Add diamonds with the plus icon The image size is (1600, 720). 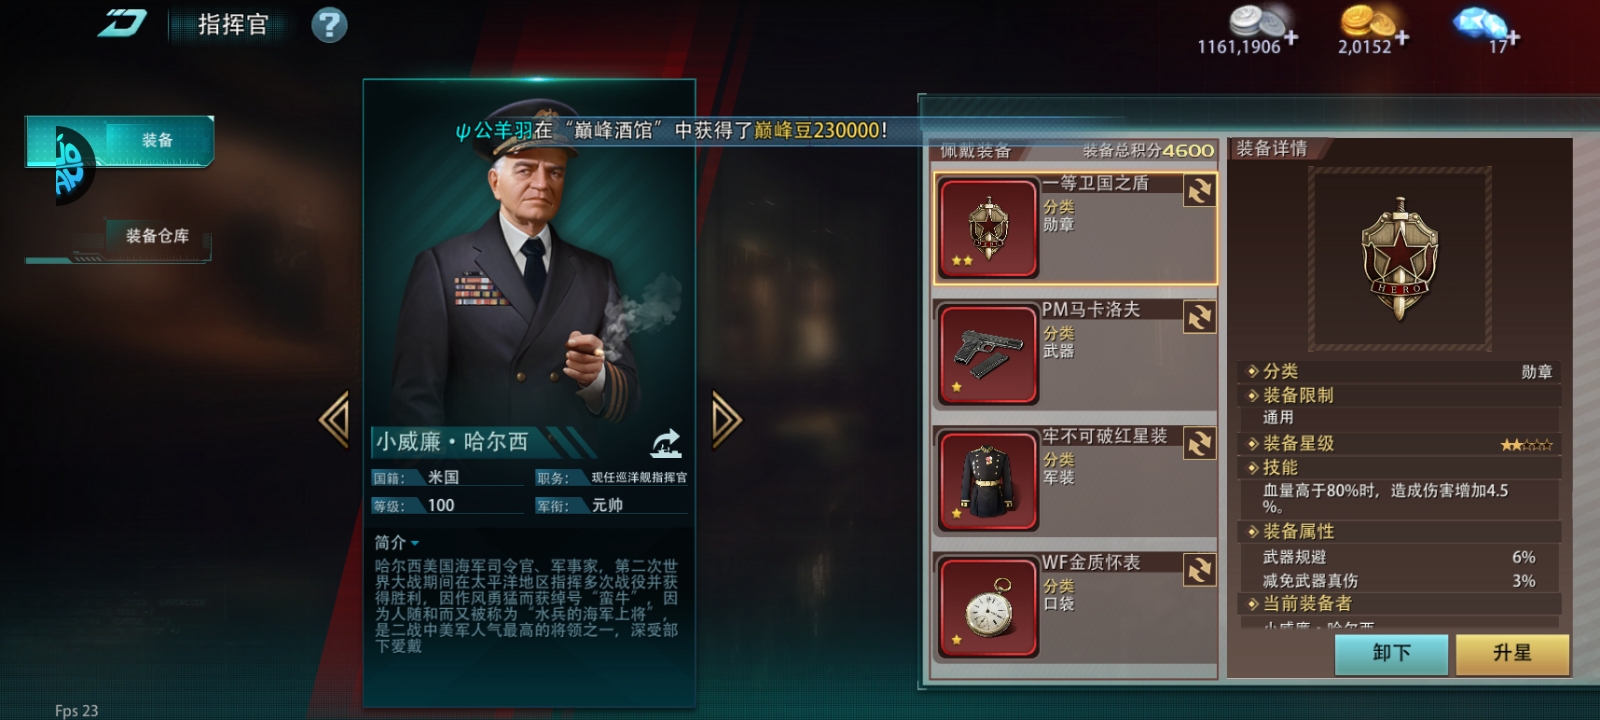[x=1513, y=38]
